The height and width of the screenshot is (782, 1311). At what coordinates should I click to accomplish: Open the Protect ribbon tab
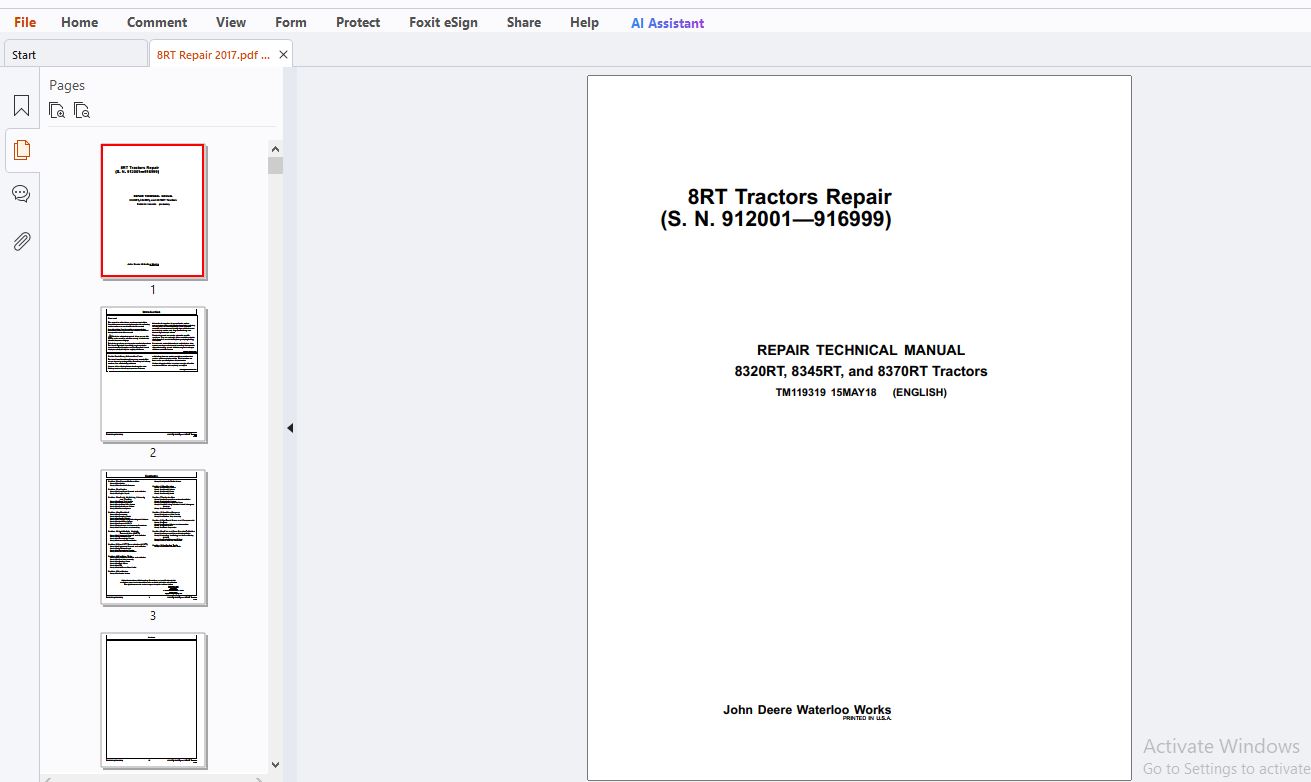[358, 22]
